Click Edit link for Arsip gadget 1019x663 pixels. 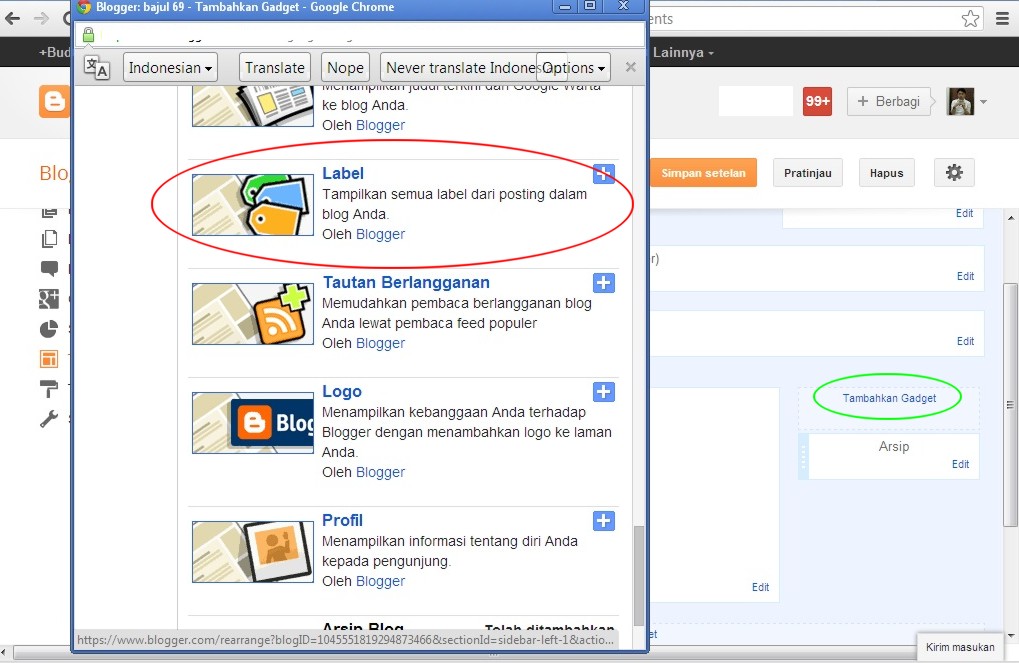tap(961, 464)
